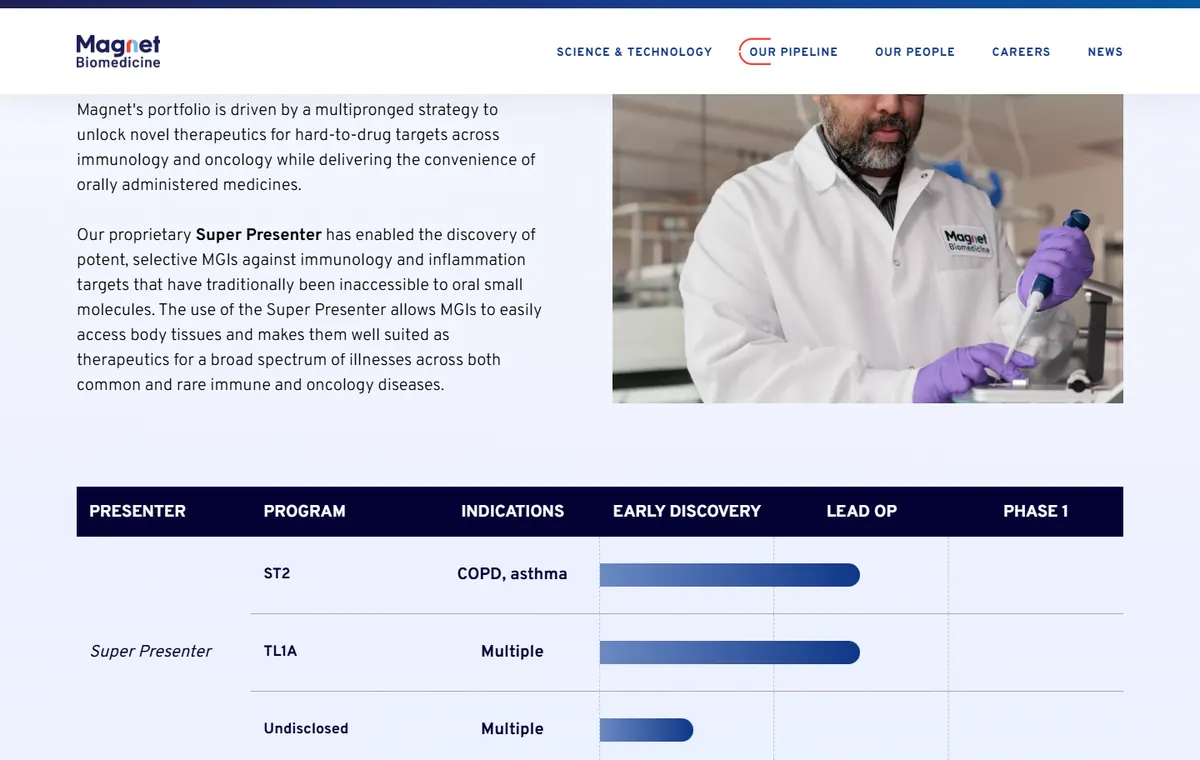Click the Program column header
Image resolution: width=1200 pixels, height=760 pixels.
[x=304, y=511]
